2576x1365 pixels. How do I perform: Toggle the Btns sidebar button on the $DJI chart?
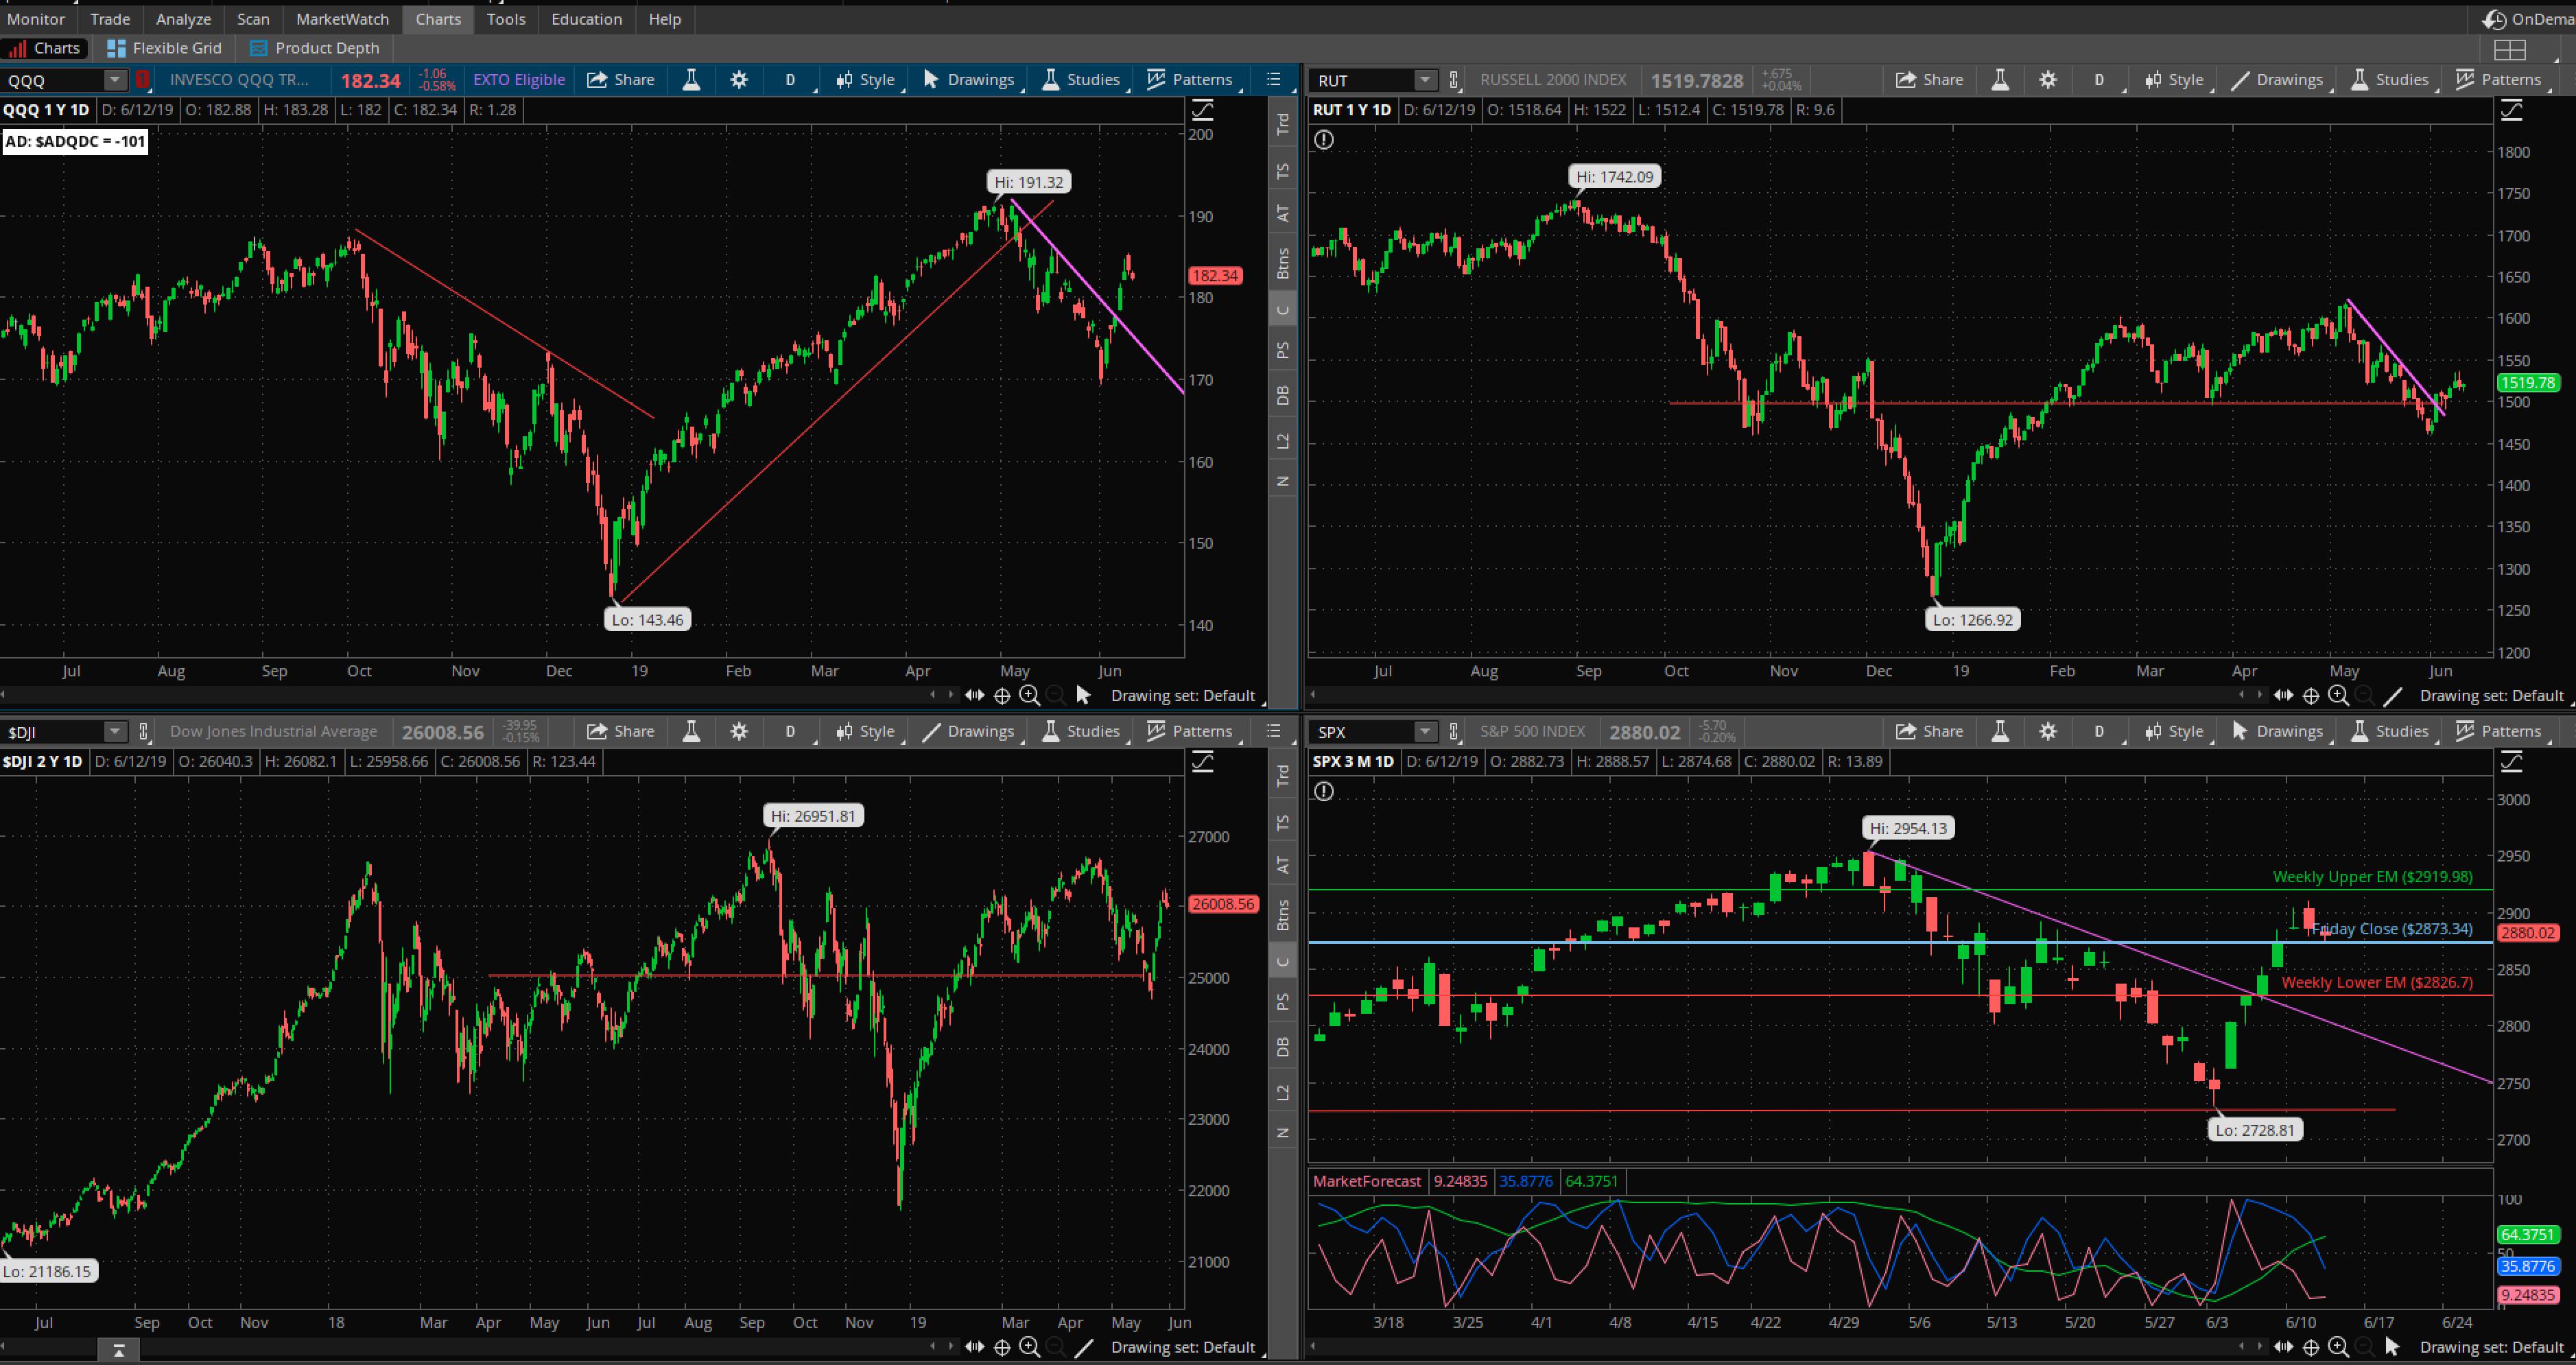point(1282,914)
